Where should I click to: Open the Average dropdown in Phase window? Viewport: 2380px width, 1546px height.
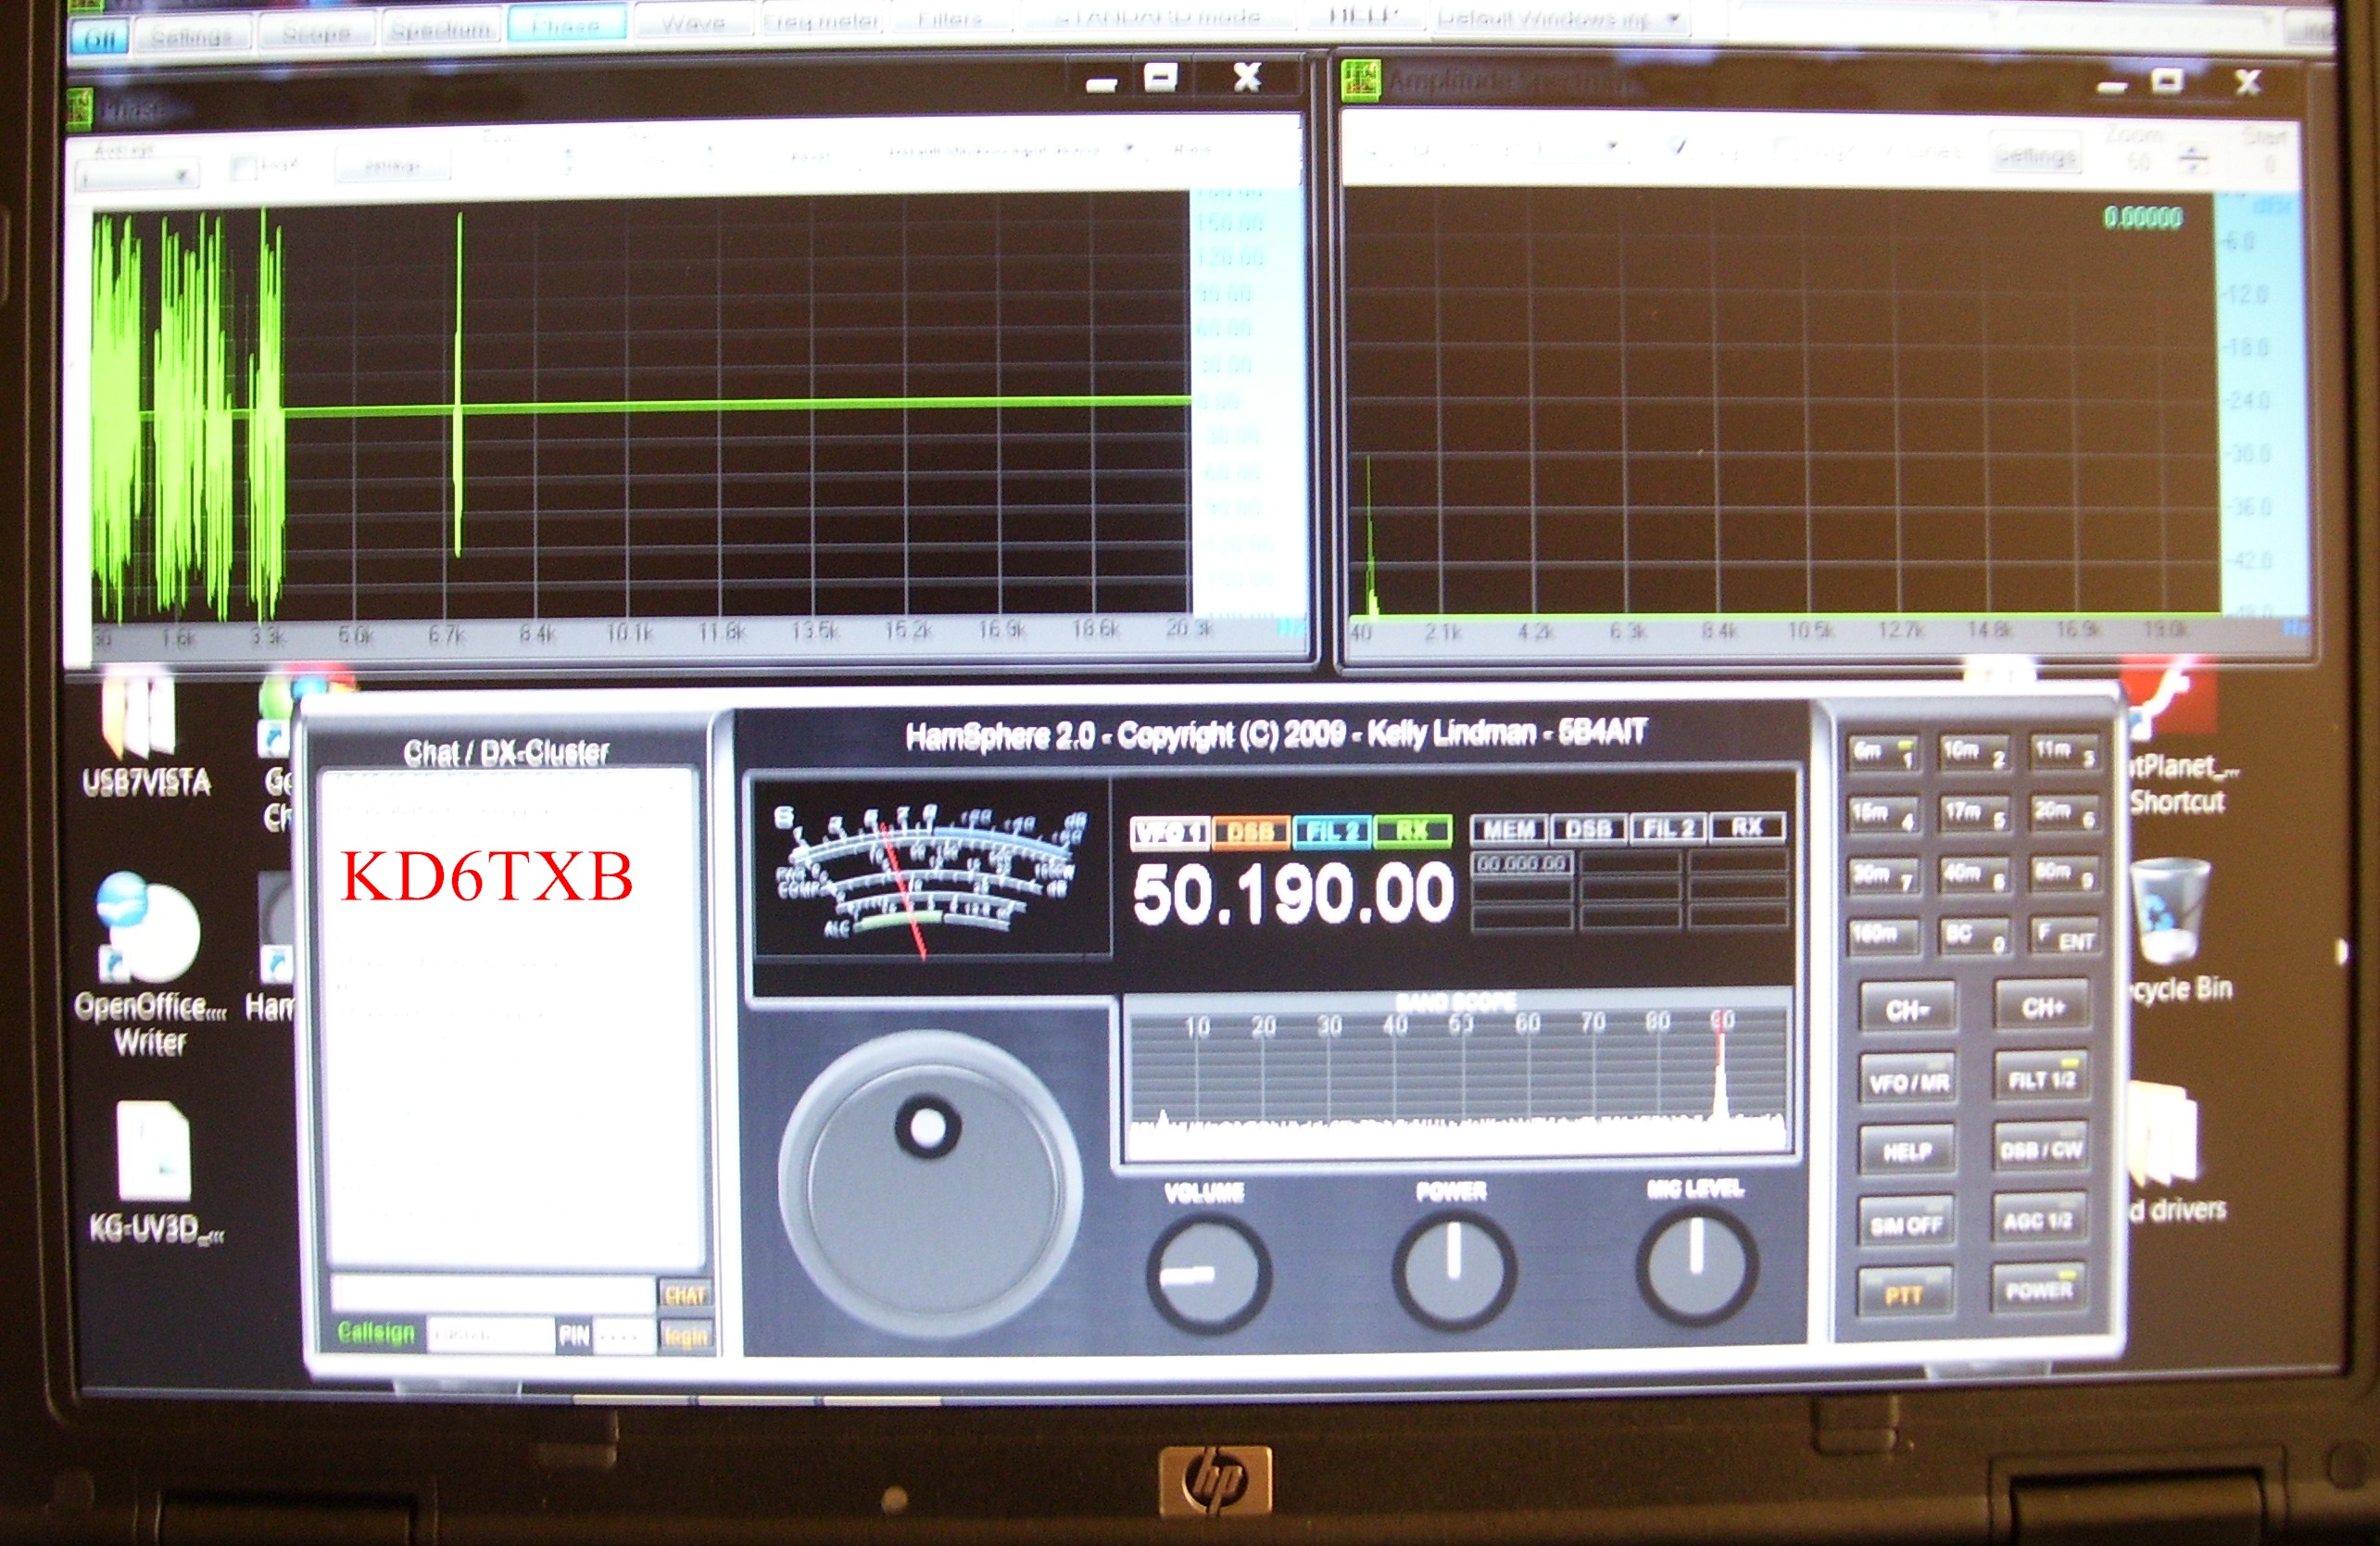click(138, 176)
